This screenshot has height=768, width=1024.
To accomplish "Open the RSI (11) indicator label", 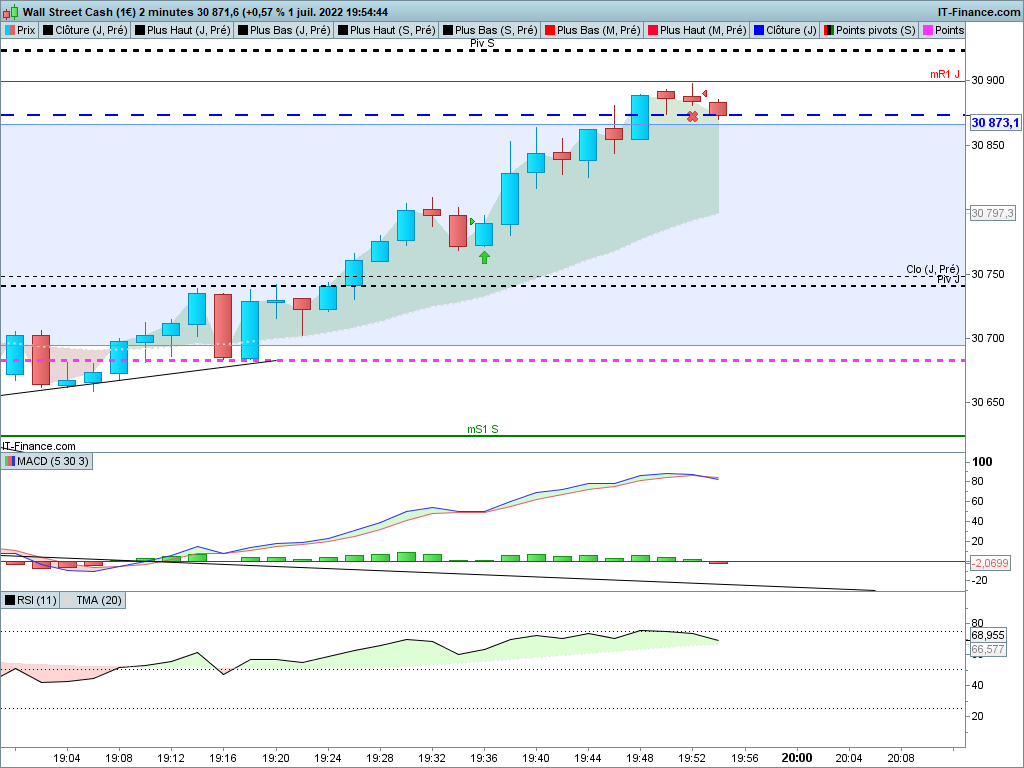I will [x=31, y=600].
